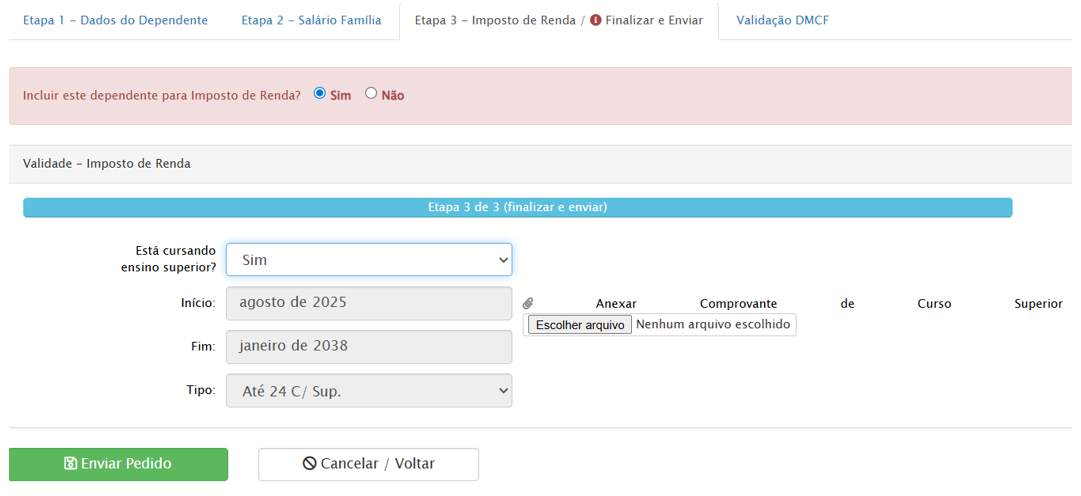Click the blue 'Etapa 3 de 3' progress bar
1081x496 pixels.
click(517, 207)
